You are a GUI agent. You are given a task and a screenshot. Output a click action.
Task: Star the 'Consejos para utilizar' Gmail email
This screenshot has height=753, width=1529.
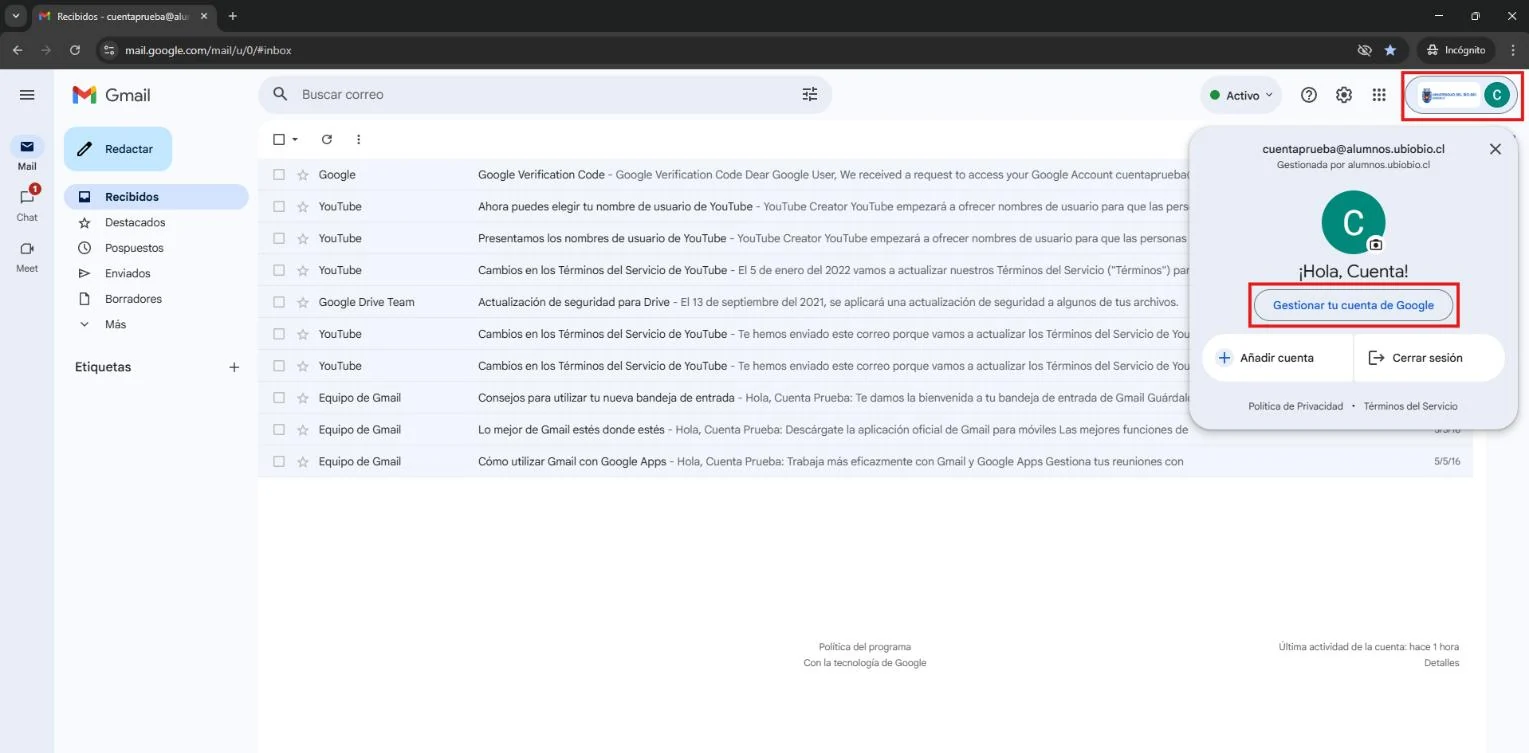click(x=303, y=398)
